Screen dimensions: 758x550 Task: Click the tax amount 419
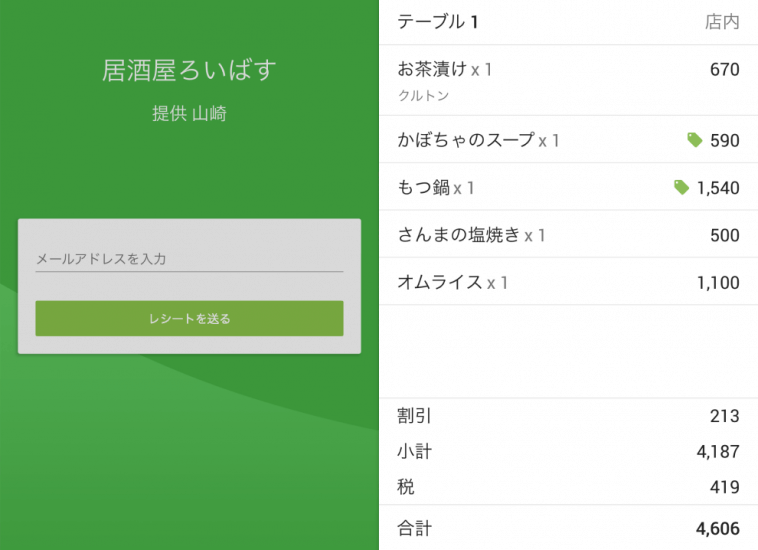(x=725, y=487)
